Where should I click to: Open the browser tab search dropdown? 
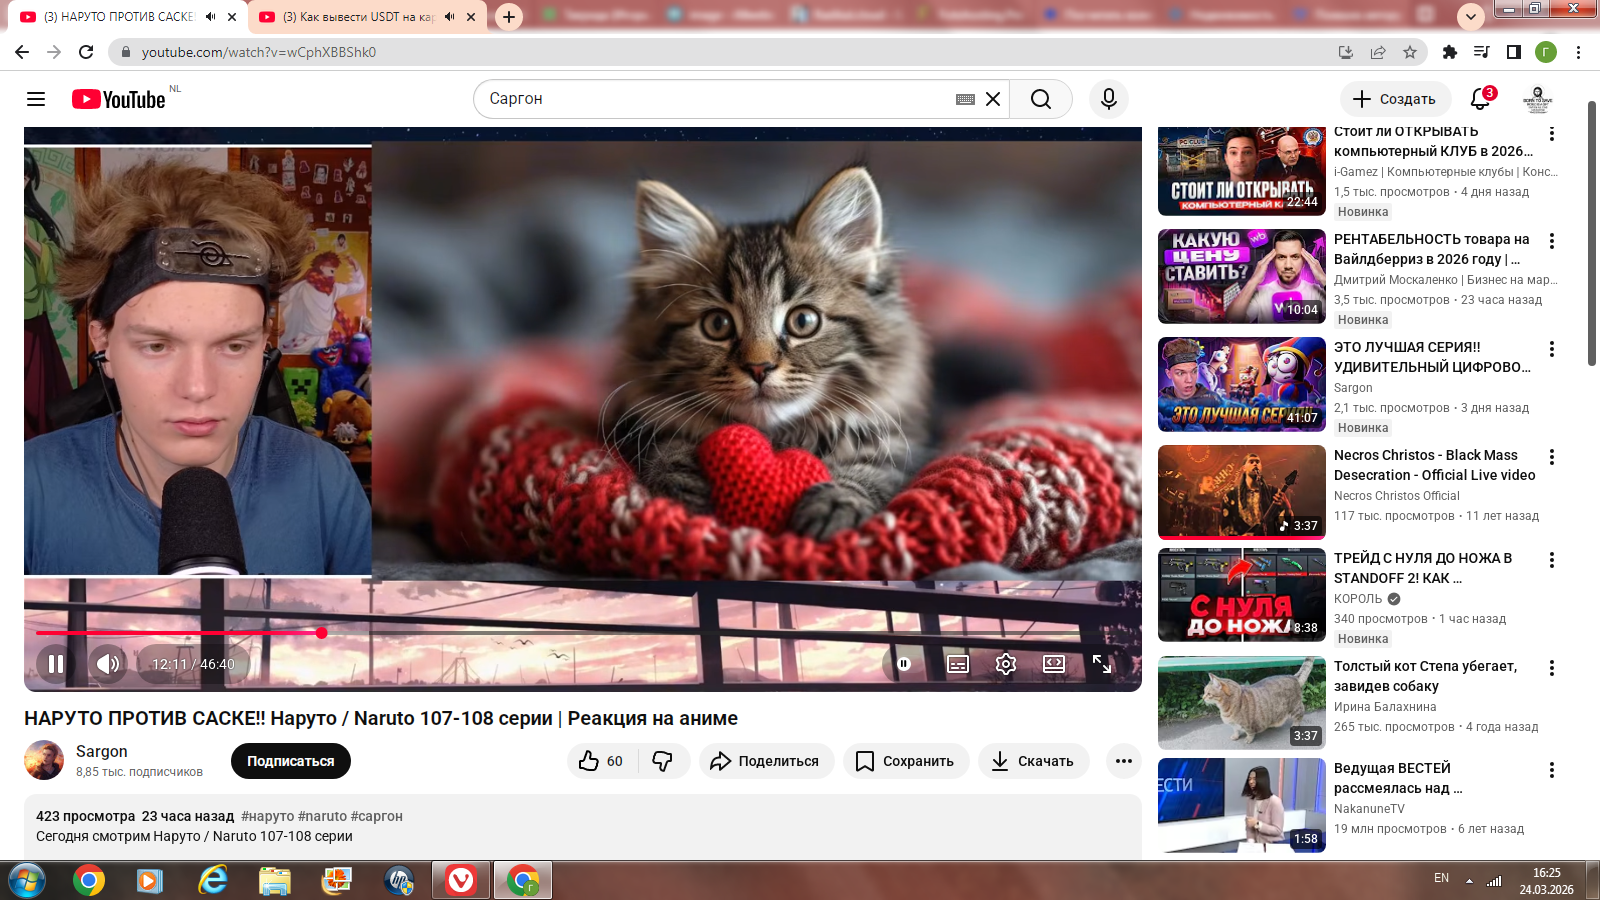(x=1470, y=17)
